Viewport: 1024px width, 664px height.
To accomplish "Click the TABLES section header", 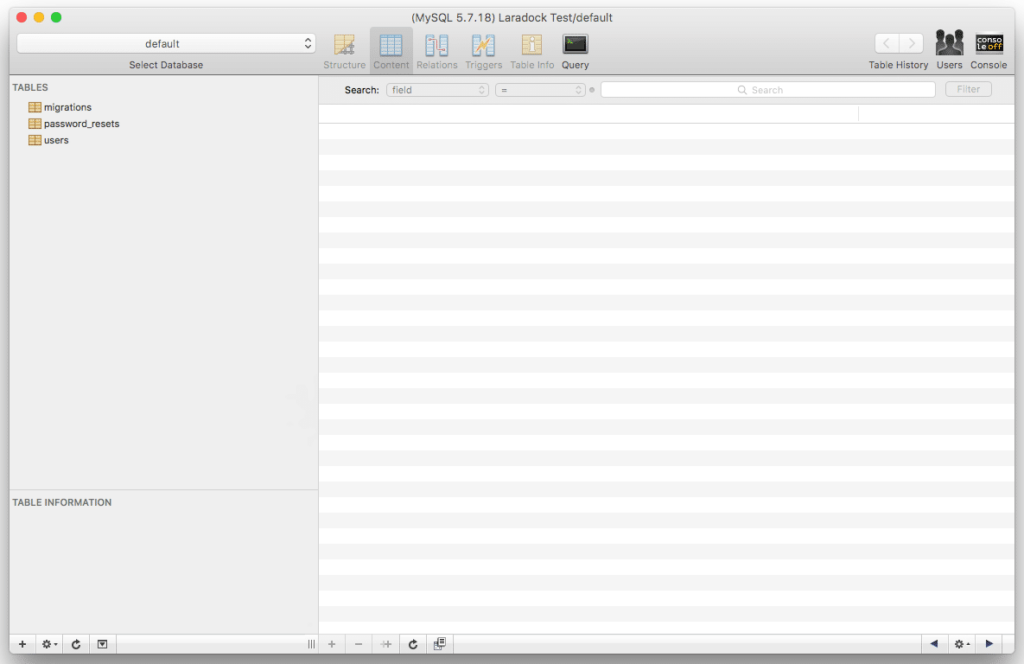I will 30,87.
